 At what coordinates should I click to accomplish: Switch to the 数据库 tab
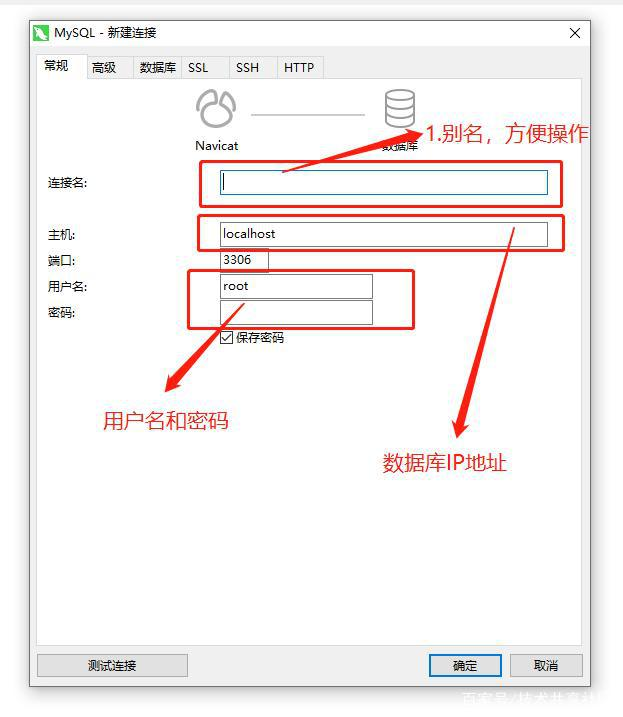tap(158, 68)
